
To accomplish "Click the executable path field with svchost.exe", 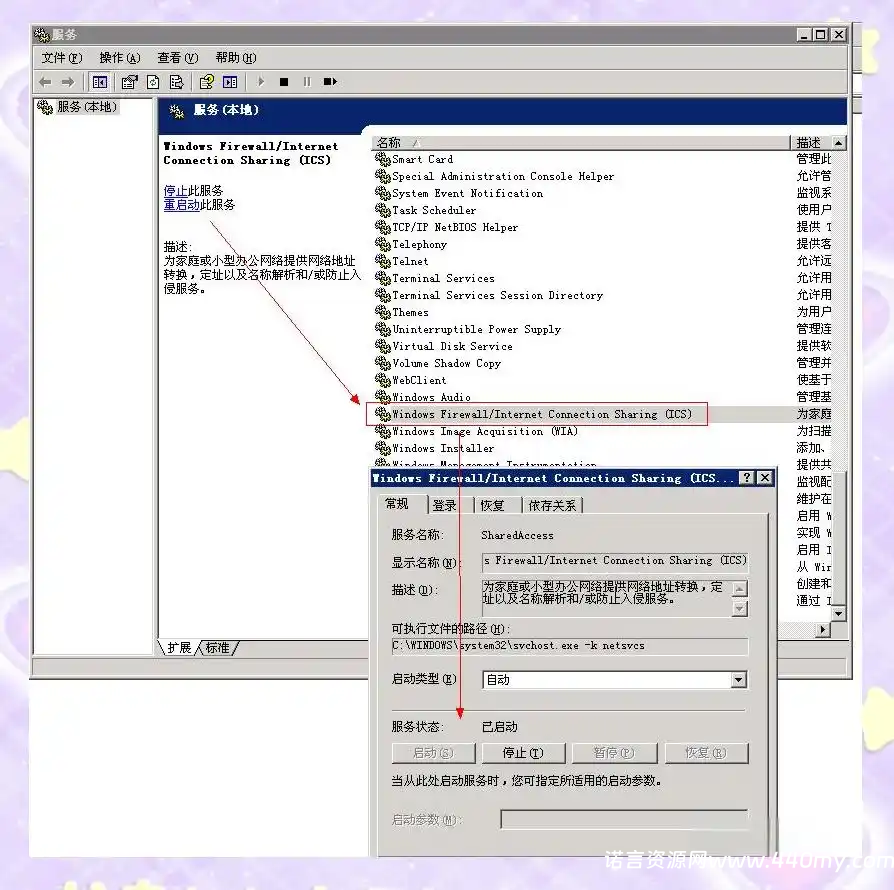I will pyautogui.click(x=570, y=646).
